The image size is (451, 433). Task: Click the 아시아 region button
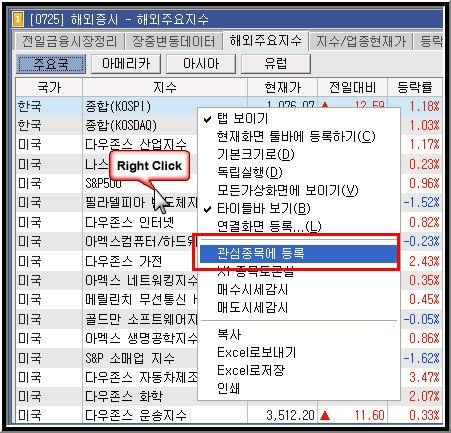pos(201,64)
